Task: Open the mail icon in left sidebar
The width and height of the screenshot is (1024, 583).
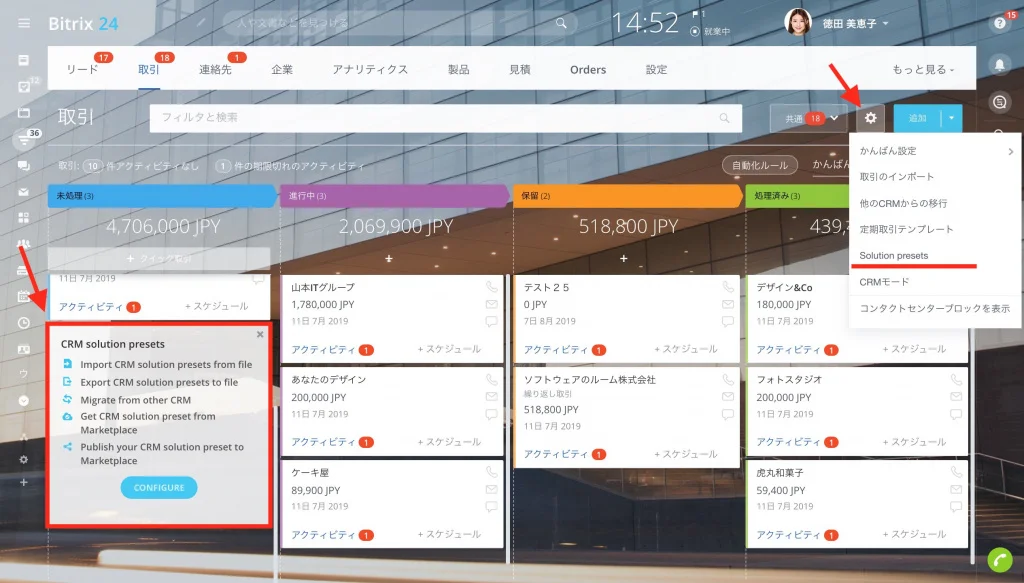Action: 24,192
